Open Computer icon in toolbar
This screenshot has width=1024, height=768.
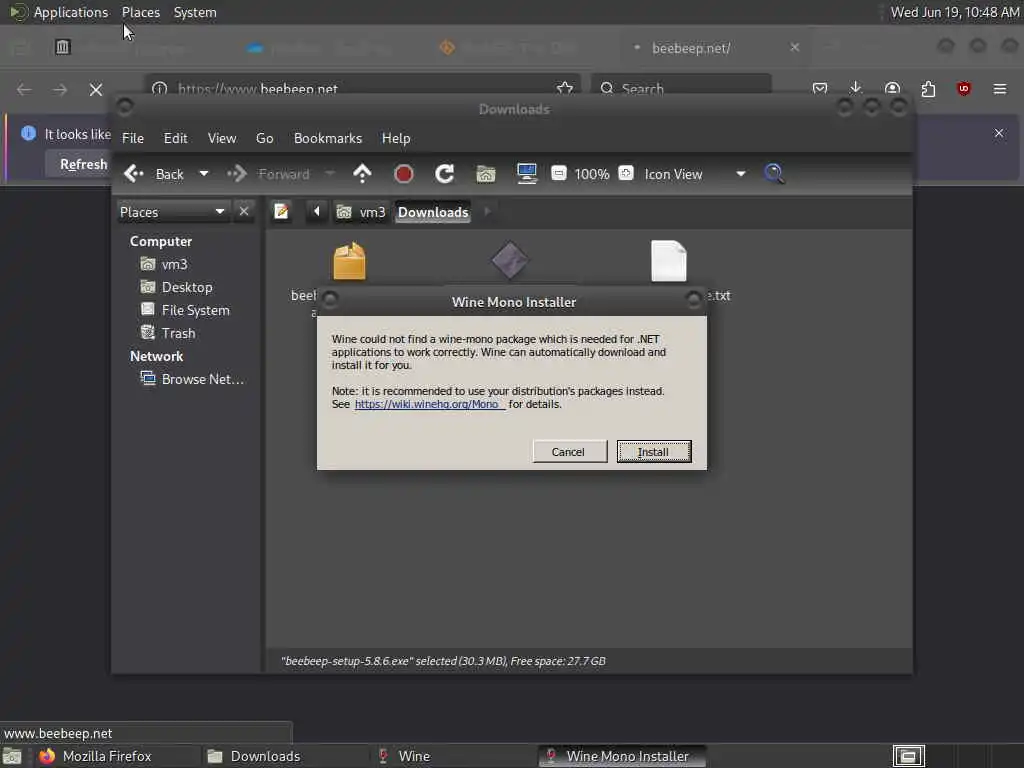click(x=526, y=174)
